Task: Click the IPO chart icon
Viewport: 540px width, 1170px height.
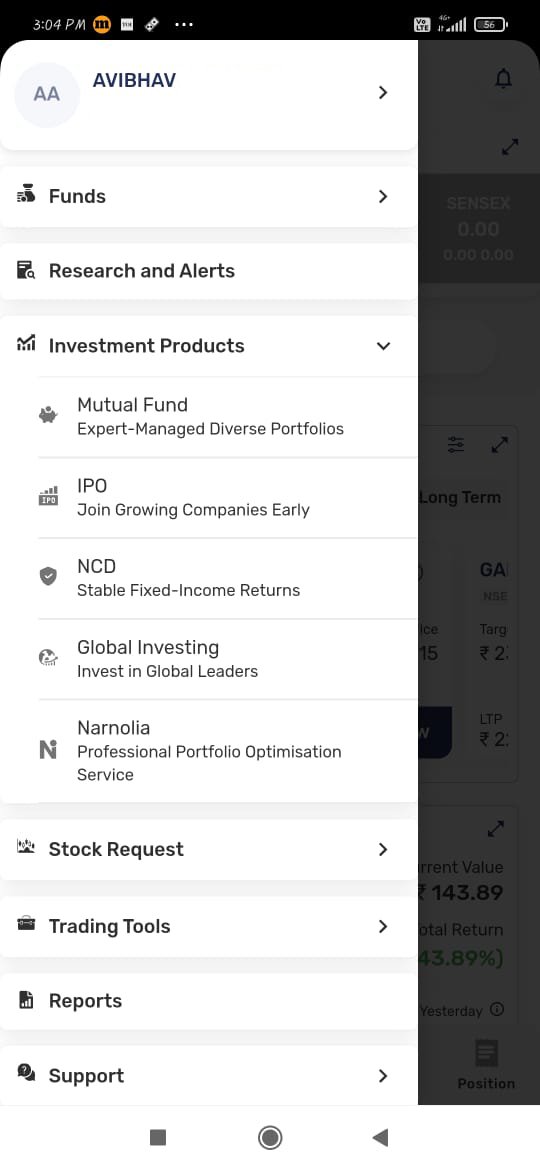Action: (x=48, y=496)
